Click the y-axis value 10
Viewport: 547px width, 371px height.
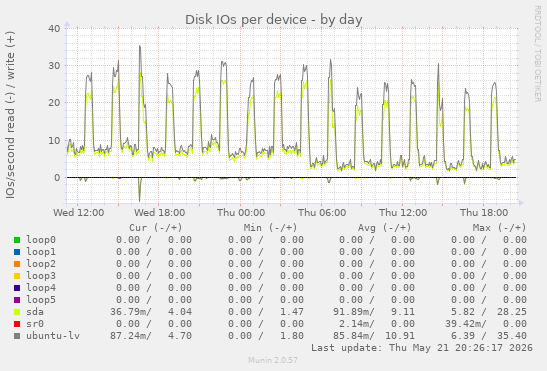pos(54,140)
